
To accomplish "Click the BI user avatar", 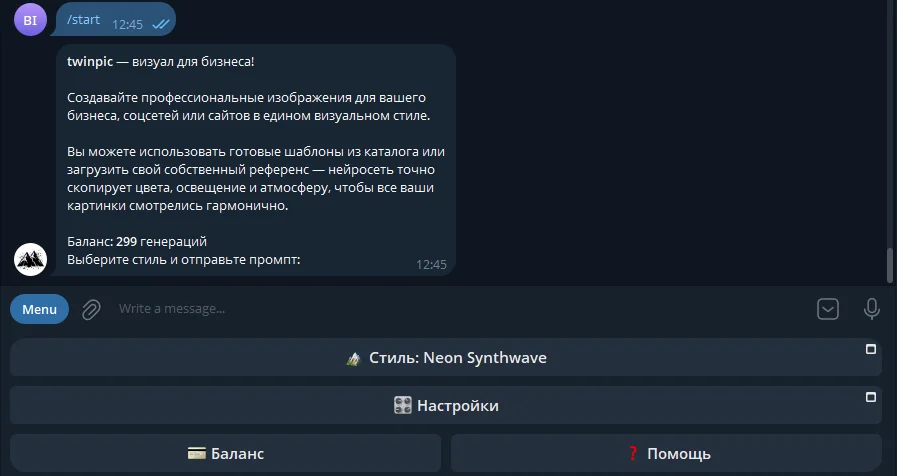I will click(30, 19).
